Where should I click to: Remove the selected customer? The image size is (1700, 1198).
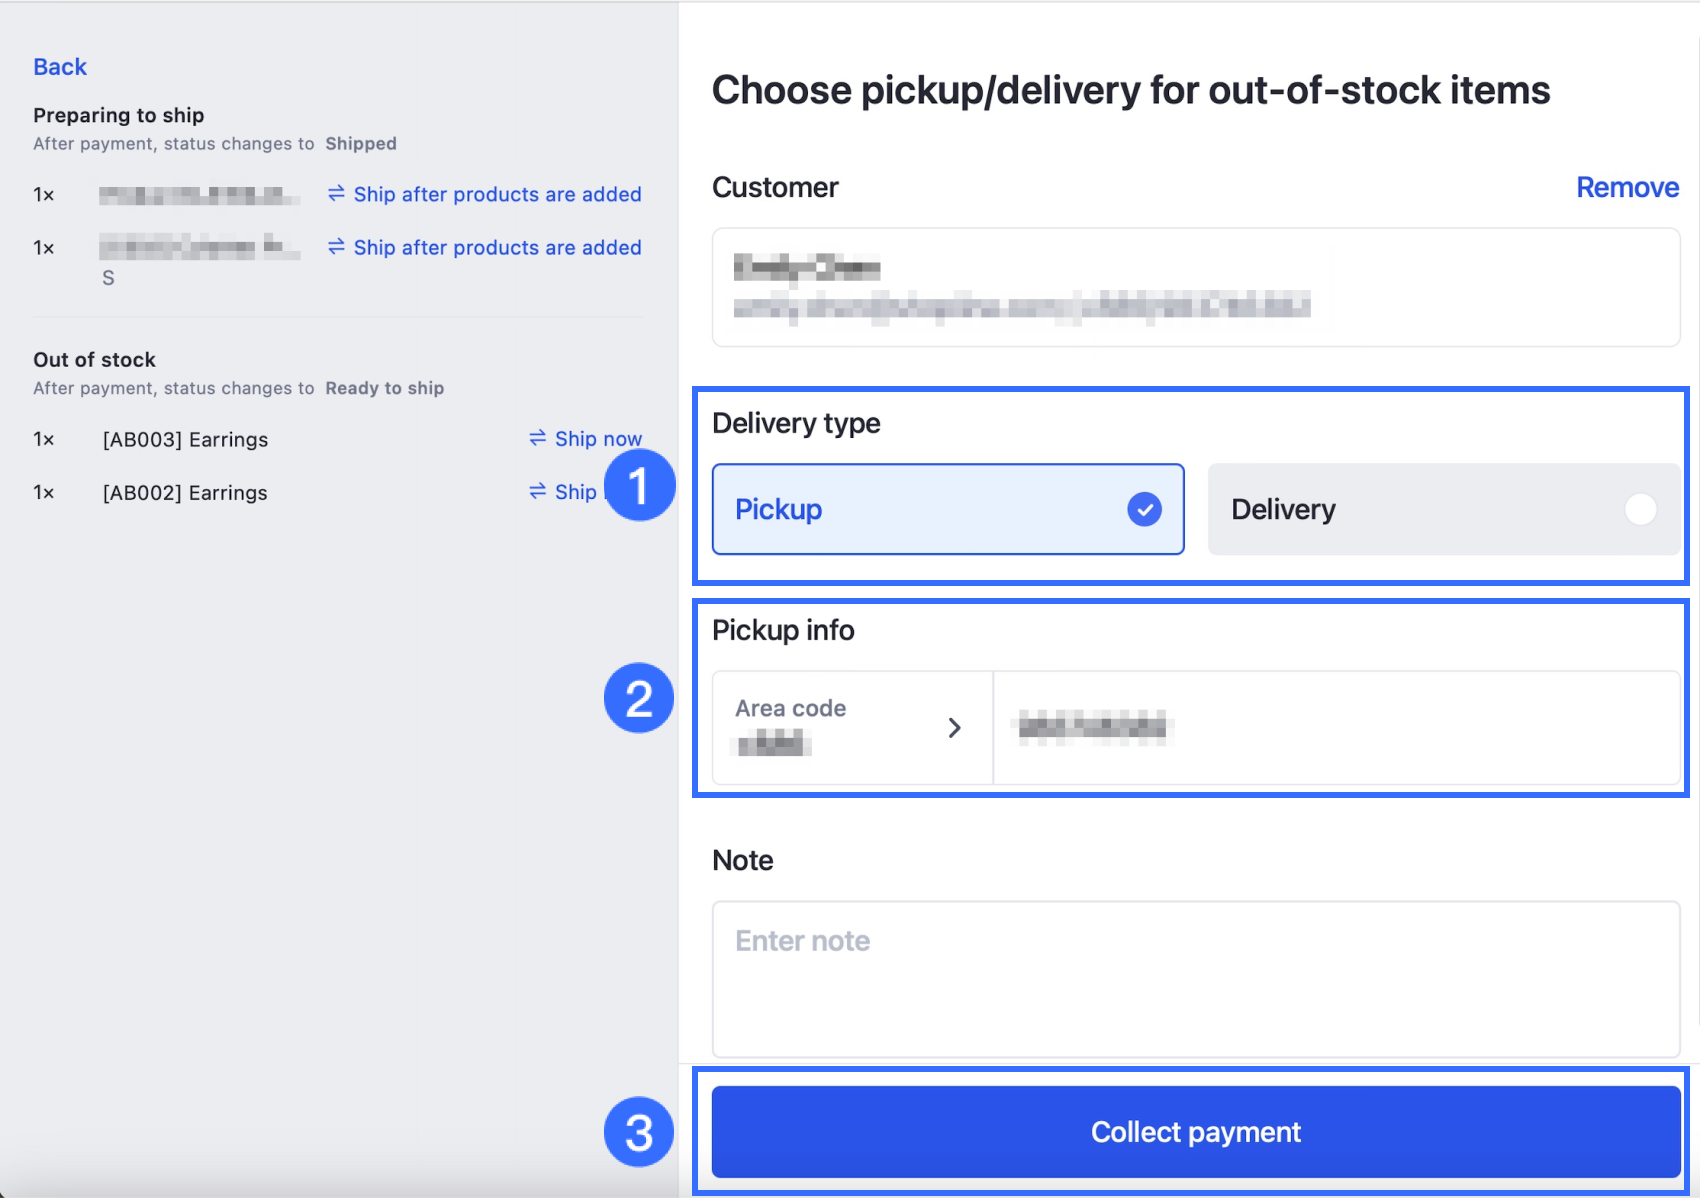[x=1627, y=187]
